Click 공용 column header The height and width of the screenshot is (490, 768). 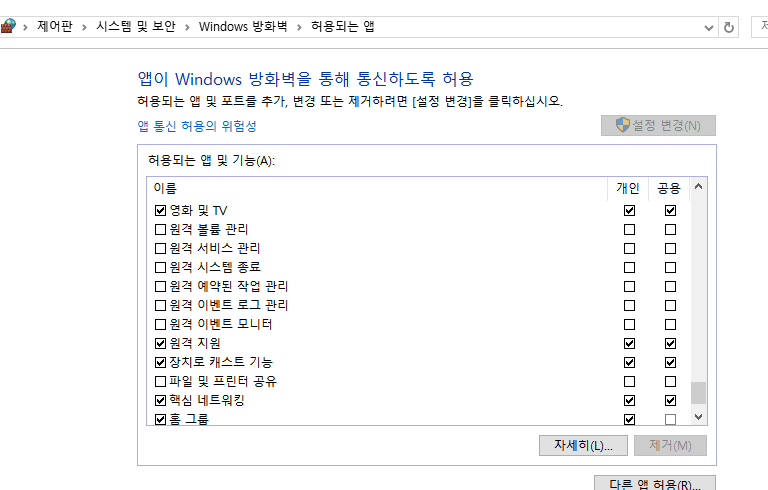[669, 189]
